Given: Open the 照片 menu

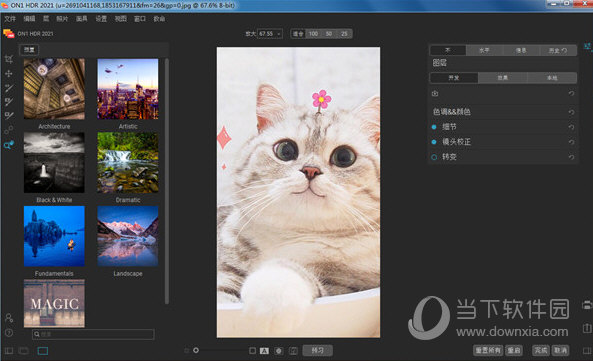Looking at the screenshot, I should (x=62, y=19).
